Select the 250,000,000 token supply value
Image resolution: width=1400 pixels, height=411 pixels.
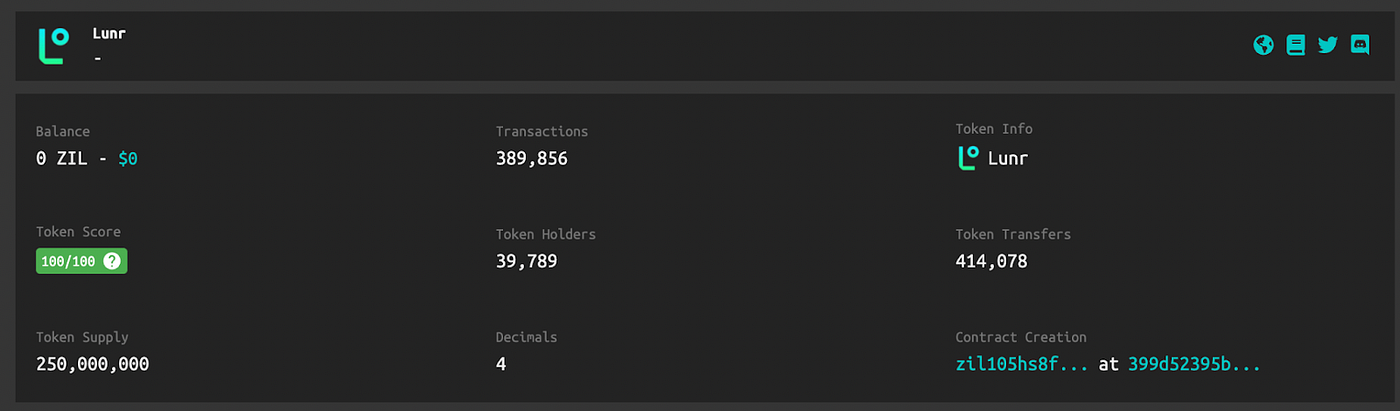pos(92,365)
